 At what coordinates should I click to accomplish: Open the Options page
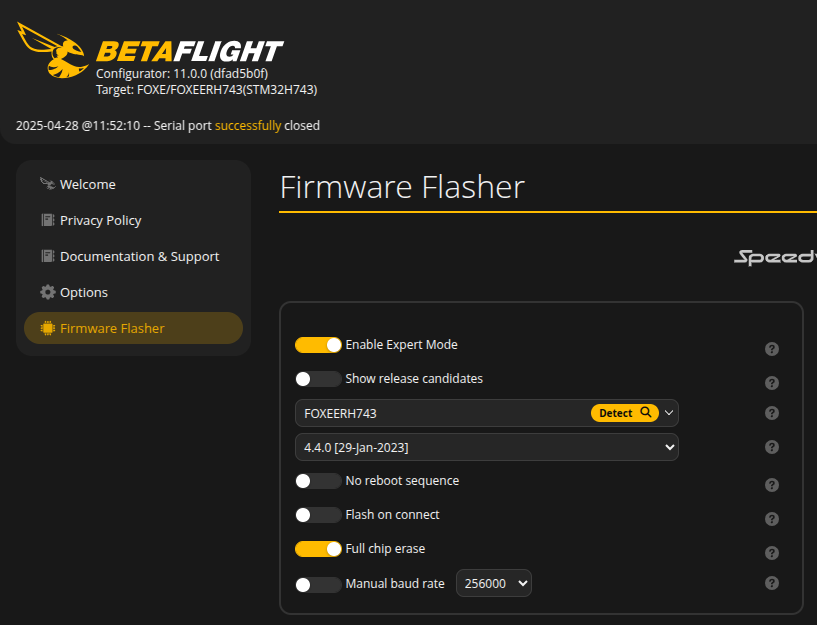point(133,292)
